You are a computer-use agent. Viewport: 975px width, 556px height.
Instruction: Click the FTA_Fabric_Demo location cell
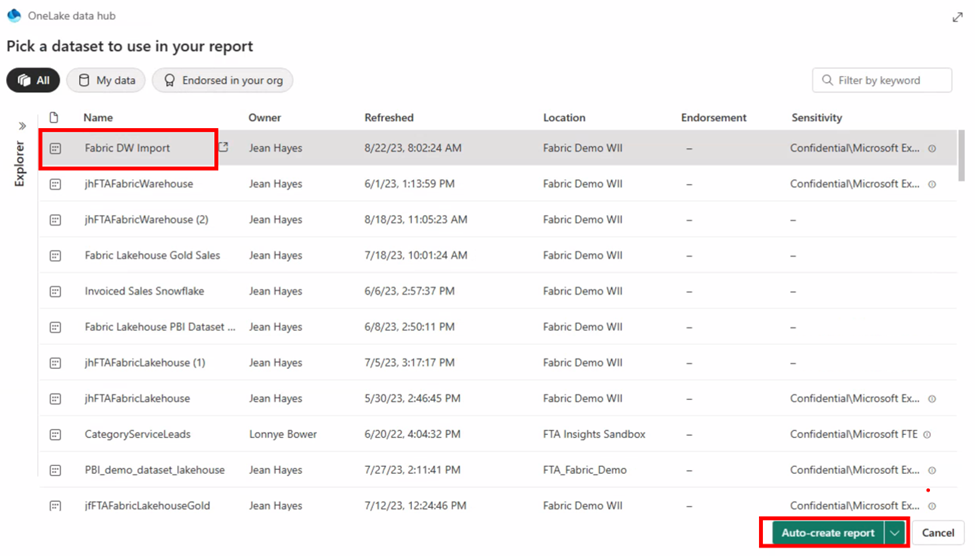(x=585, y=470)
